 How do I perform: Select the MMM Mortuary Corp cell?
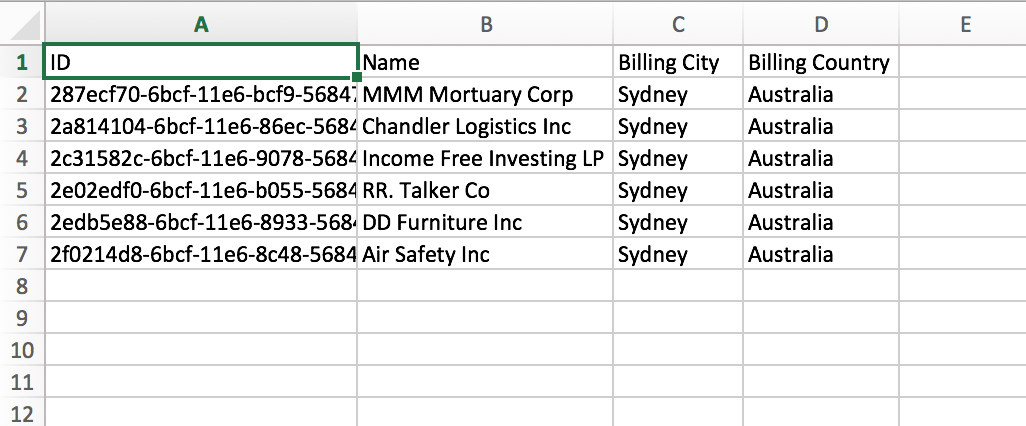(x=486, y=95)
